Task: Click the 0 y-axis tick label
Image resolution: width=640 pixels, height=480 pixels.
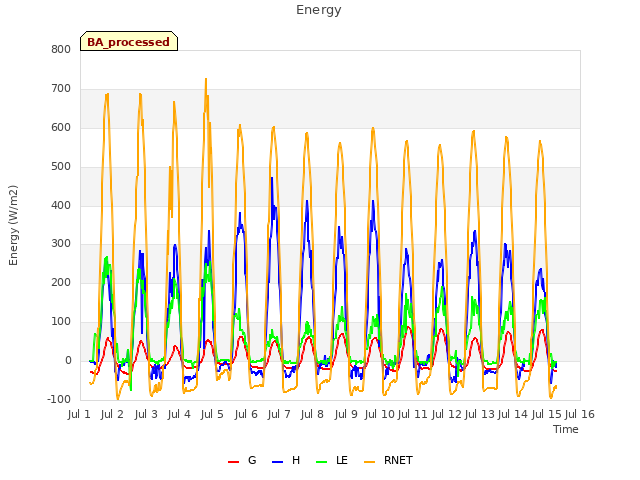Action: (x=68, y=361)
